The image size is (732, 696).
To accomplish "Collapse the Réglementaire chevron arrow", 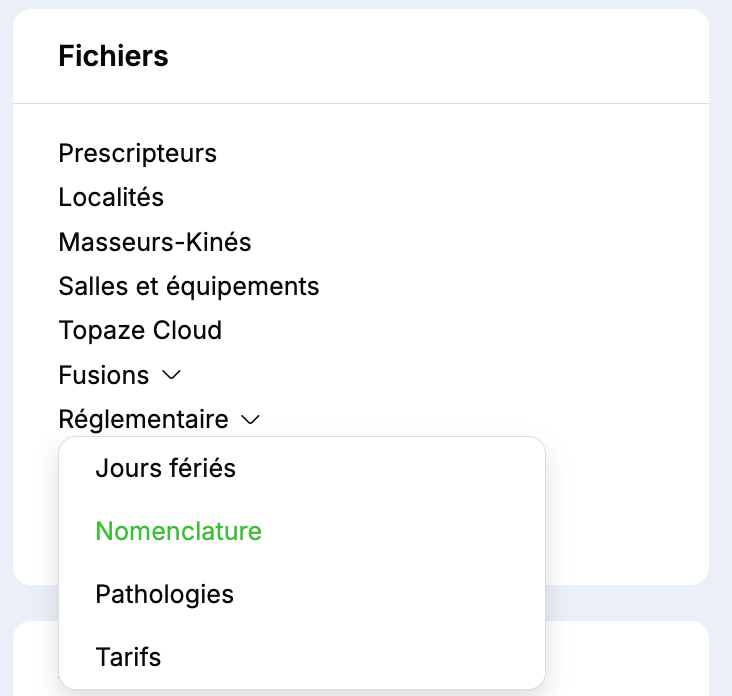I will pos(251,420).
